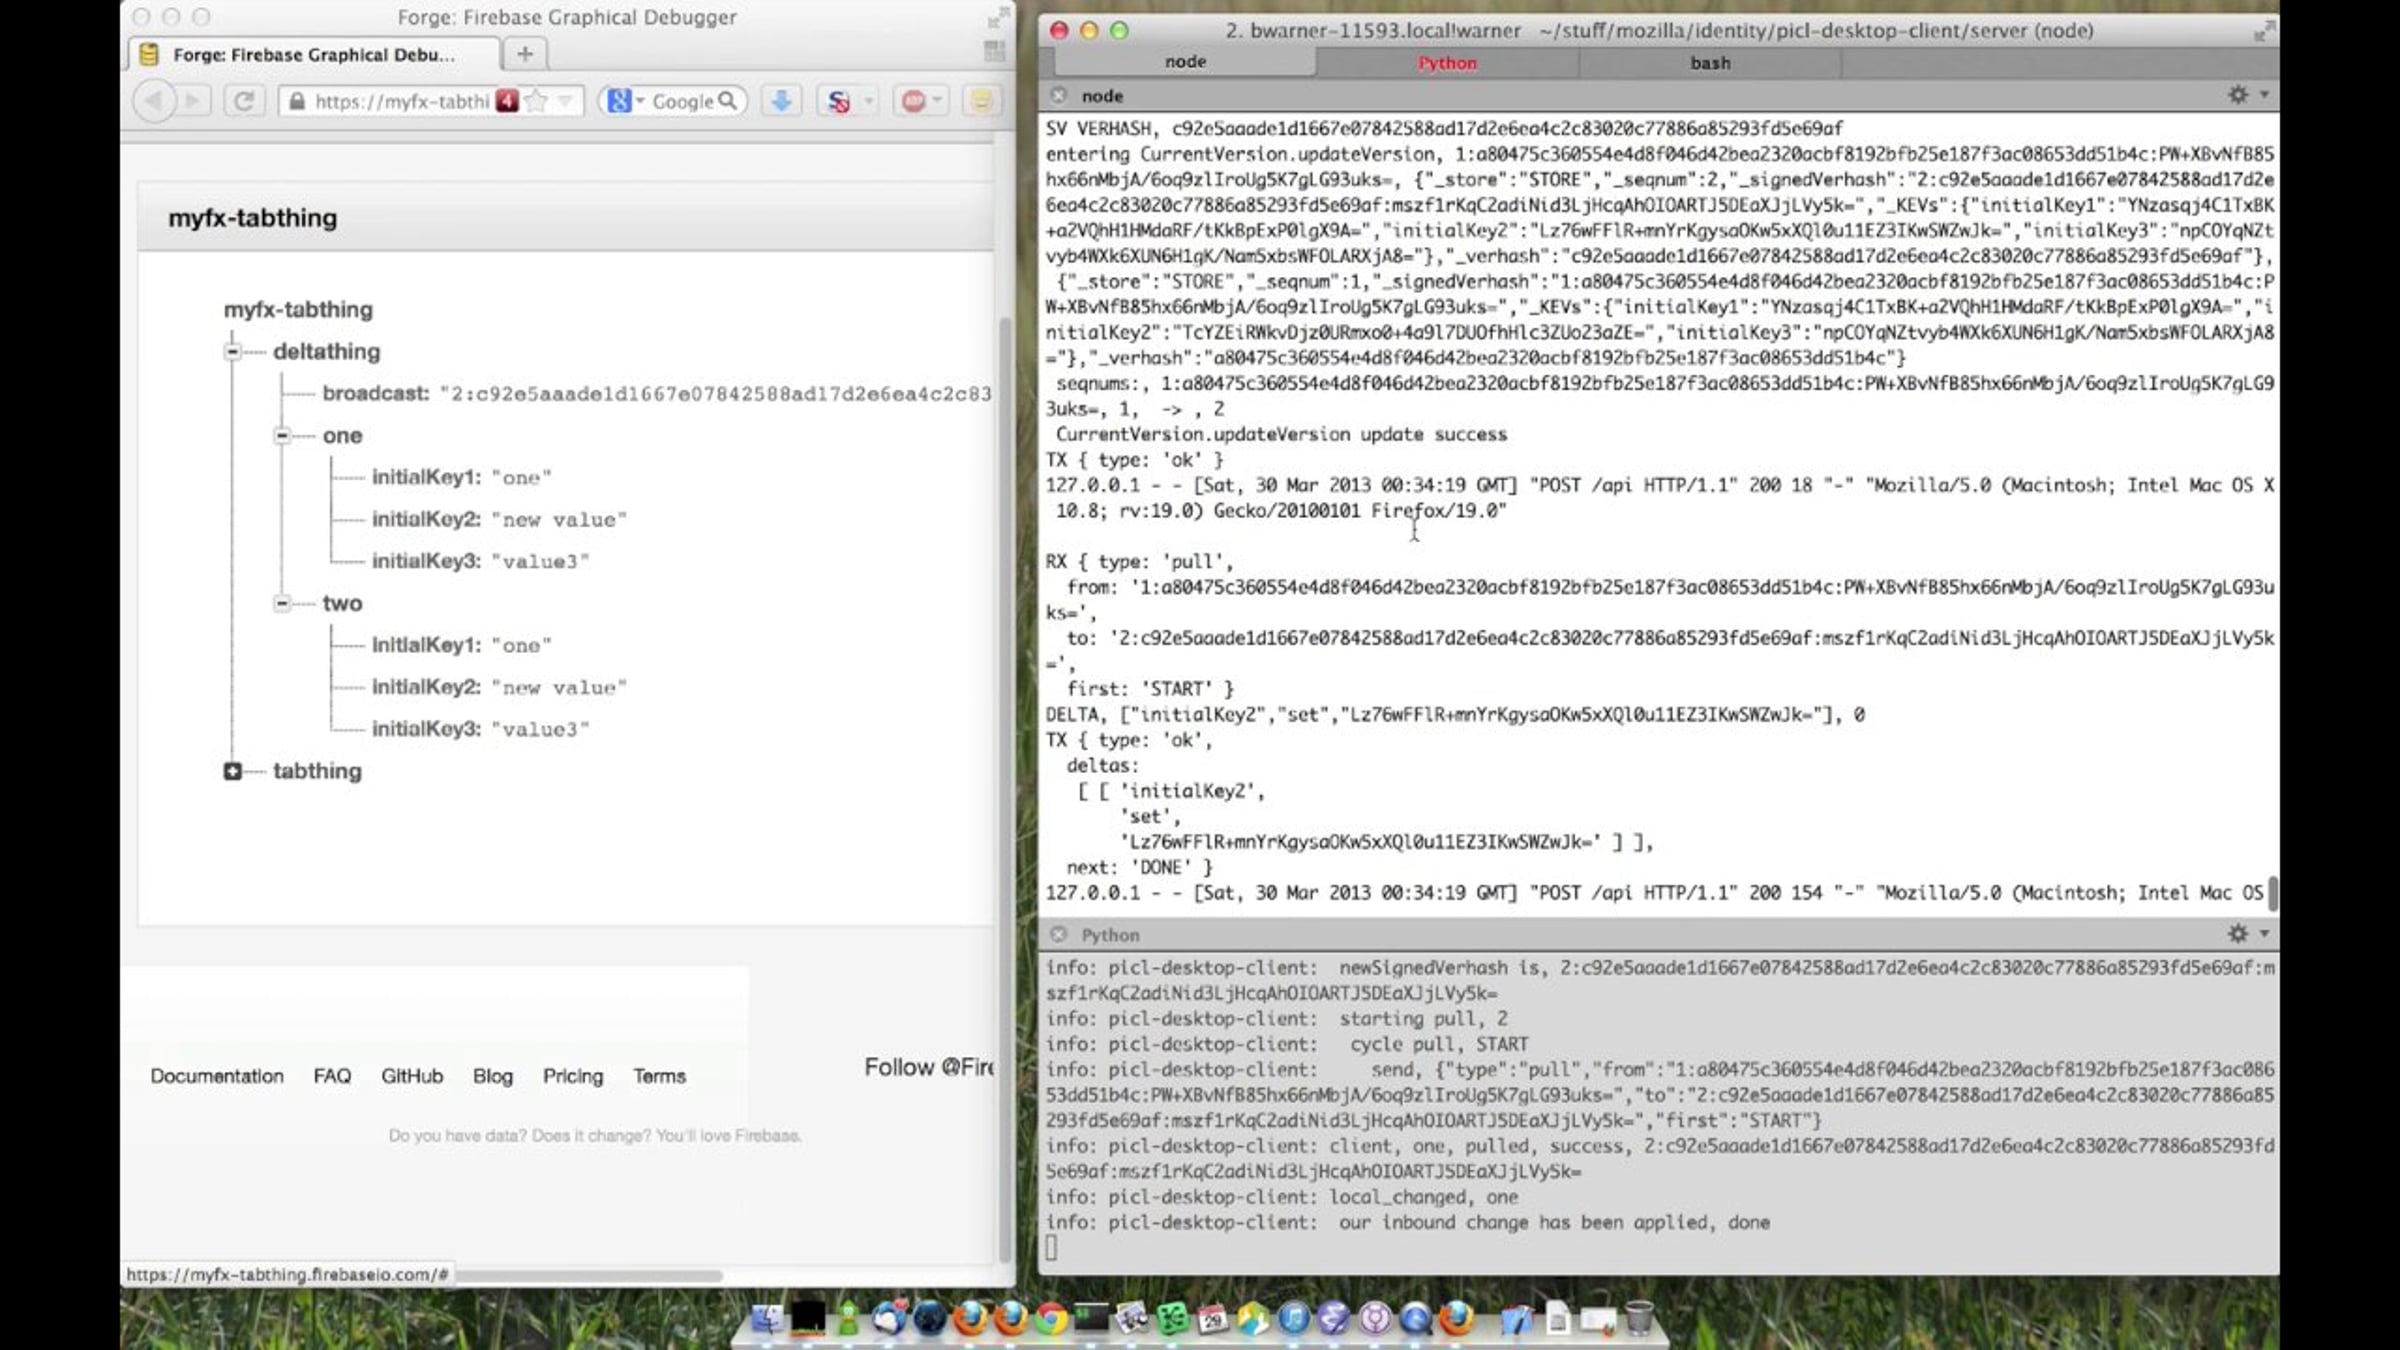Switch to the bash terminal tab

pyautogui.click(x=1710, y=63)
